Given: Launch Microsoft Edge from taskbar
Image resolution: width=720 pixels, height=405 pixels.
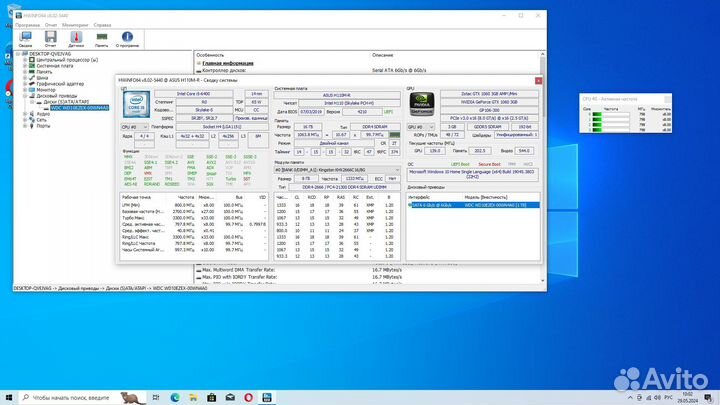Looking at the screenshot, I should click(x=174, y=397).
